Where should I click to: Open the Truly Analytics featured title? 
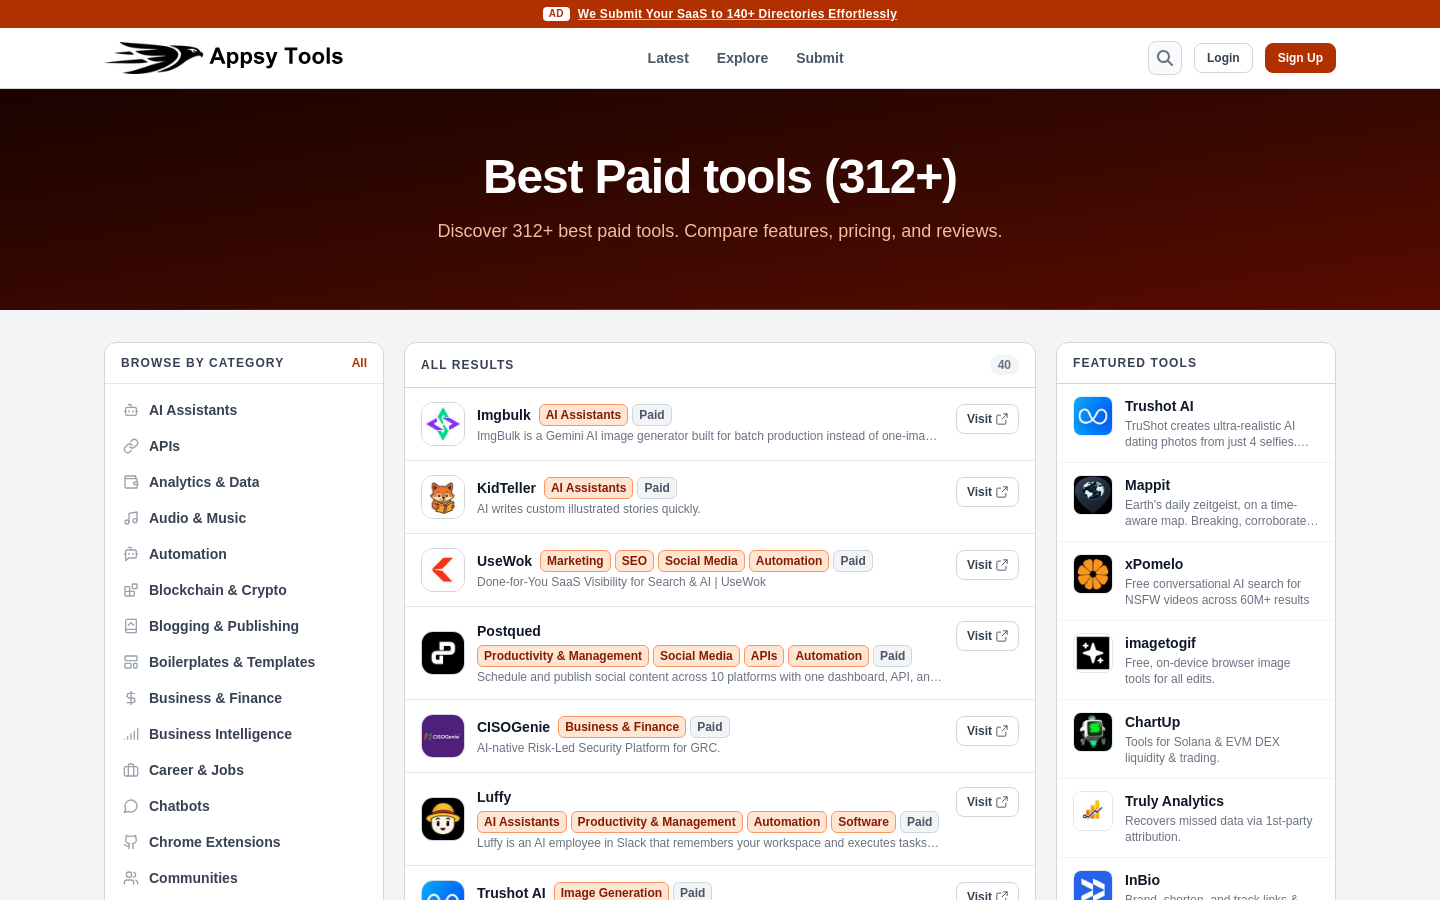tap(1174, 801)
